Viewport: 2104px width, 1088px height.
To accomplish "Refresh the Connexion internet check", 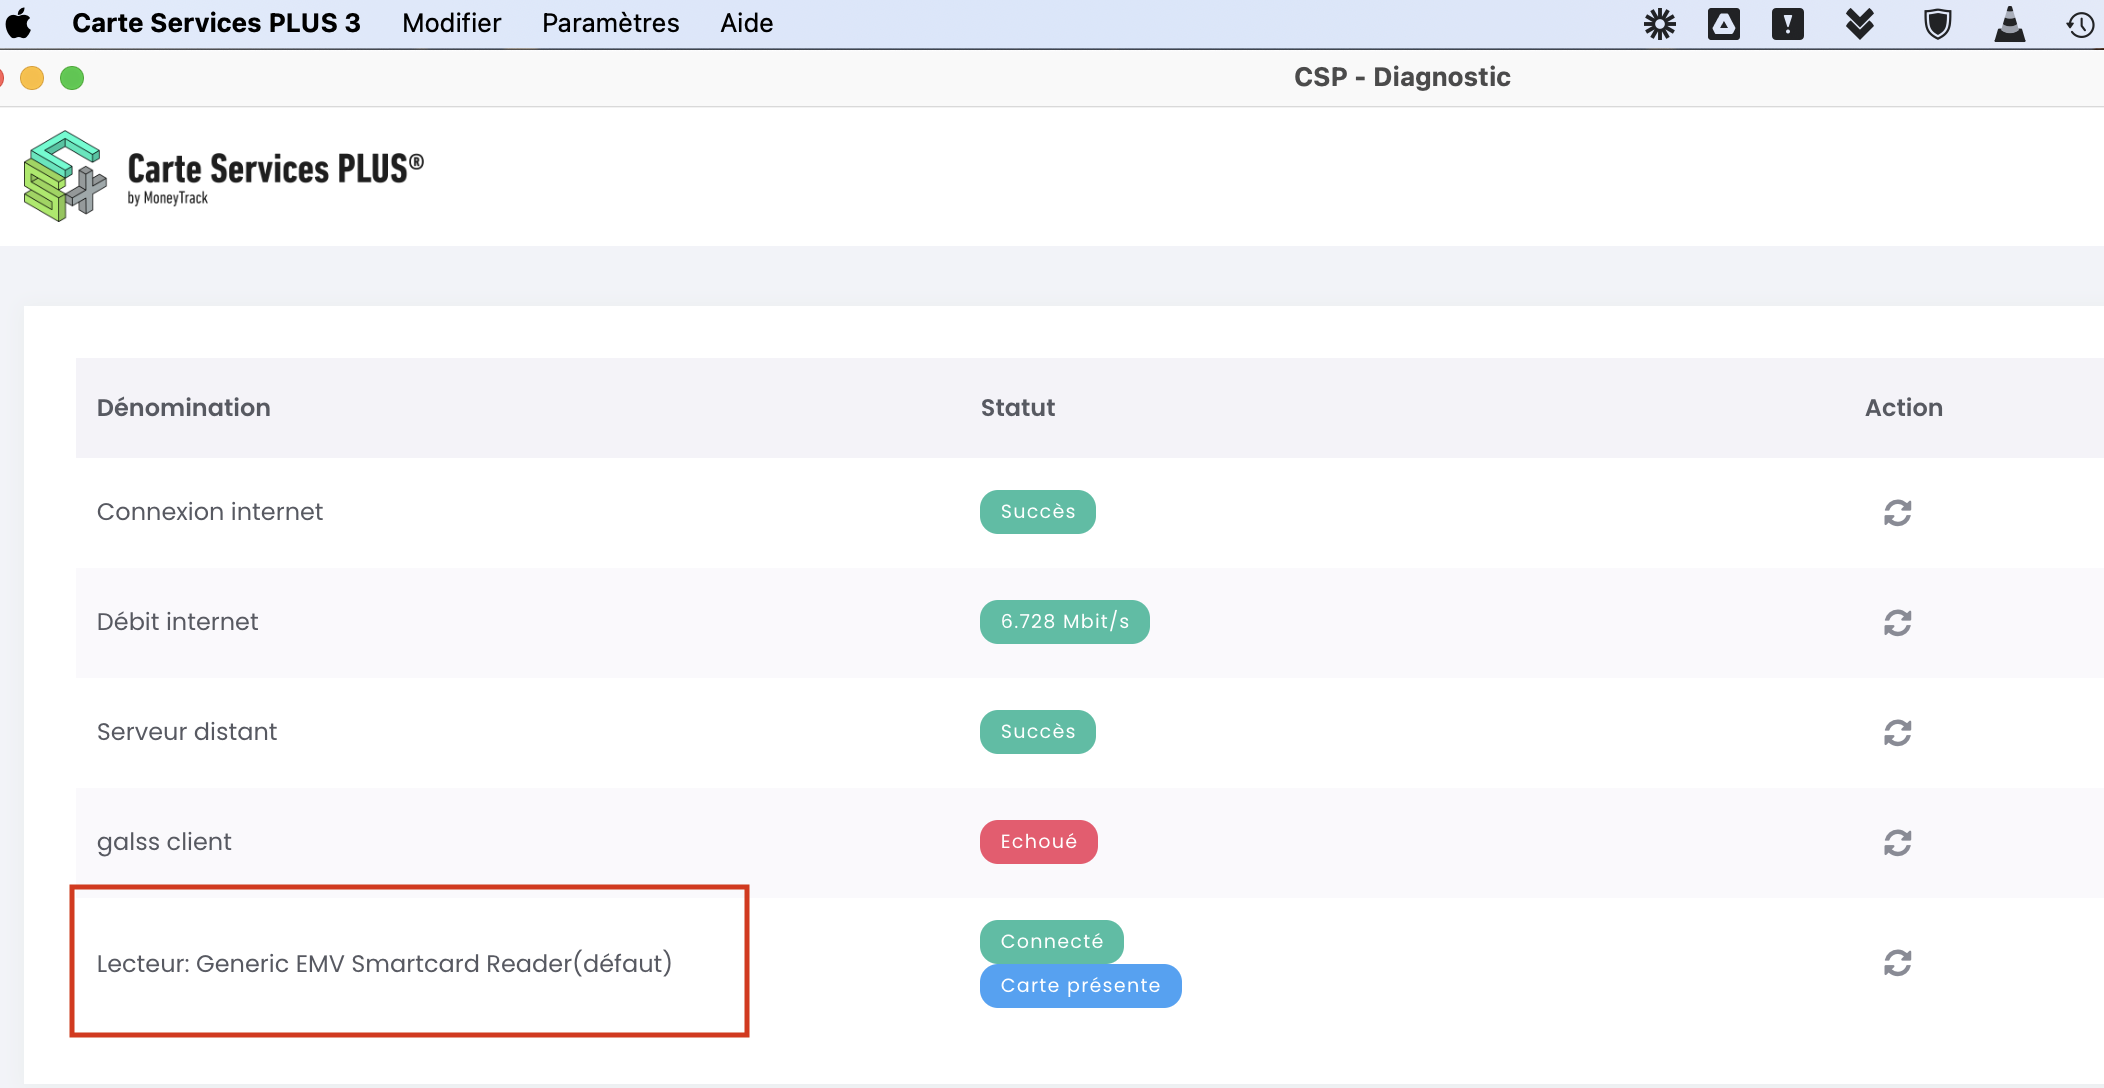I will click(x=1897, y=513).
